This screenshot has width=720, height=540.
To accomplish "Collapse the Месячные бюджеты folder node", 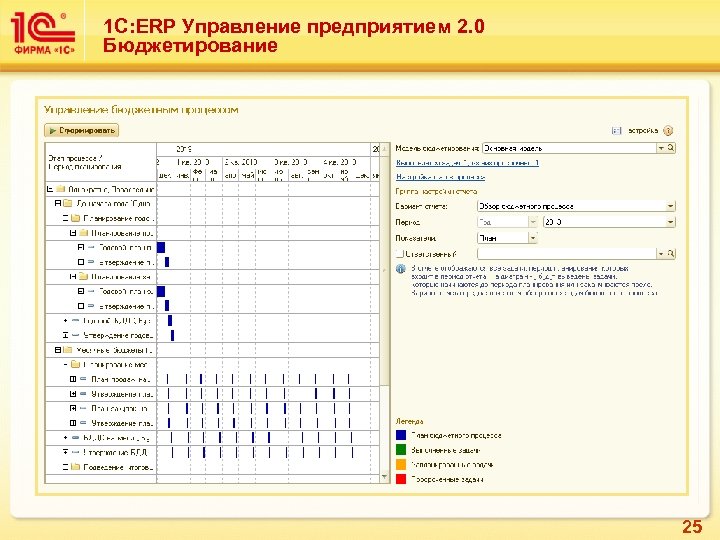I will coord(58,350).
